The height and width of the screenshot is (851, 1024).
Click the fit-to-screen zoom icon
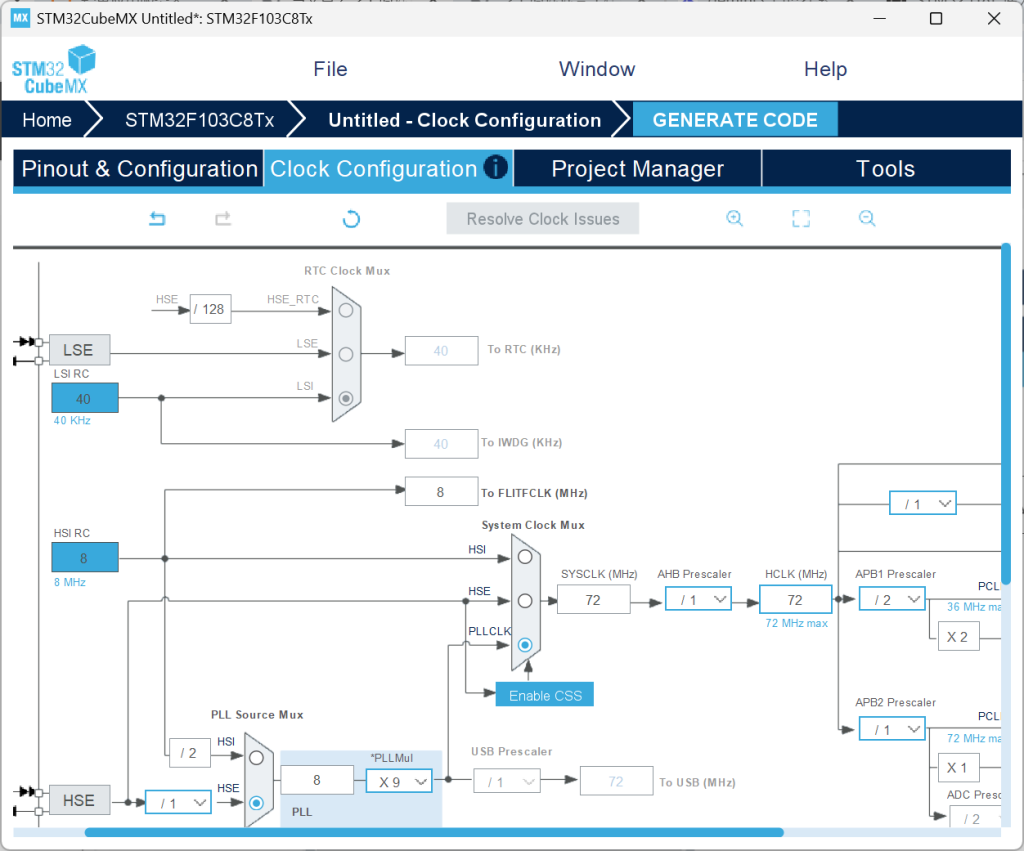801,219
